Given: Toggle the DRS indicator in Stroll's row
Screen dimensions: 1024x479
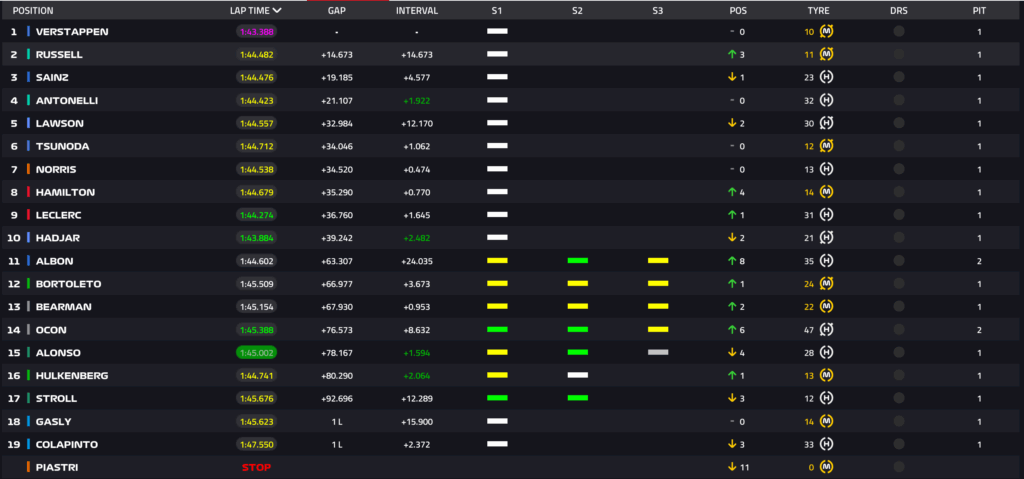Looking at the screenshot, I should pos(898,398).
